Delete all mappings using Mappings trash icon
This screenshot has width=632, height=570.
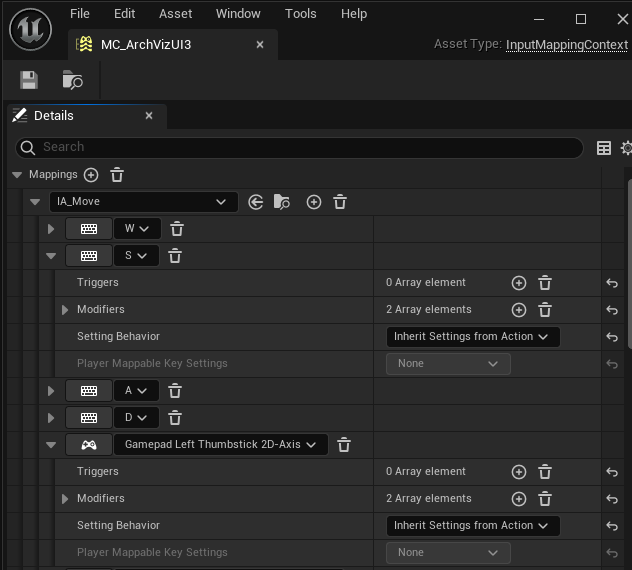pos(117,175)
